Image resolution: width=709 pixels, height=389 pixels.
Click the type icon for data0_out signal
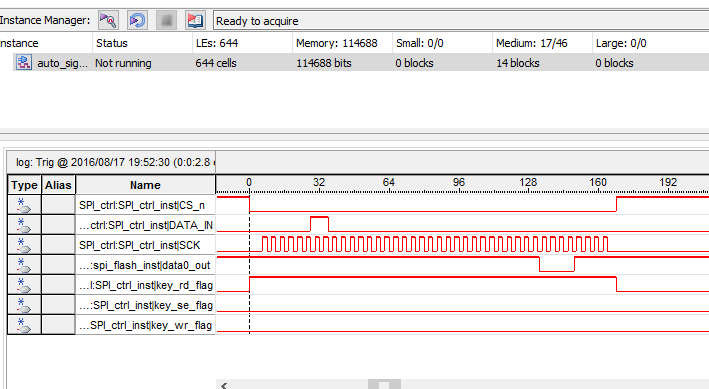pos(24,265)
